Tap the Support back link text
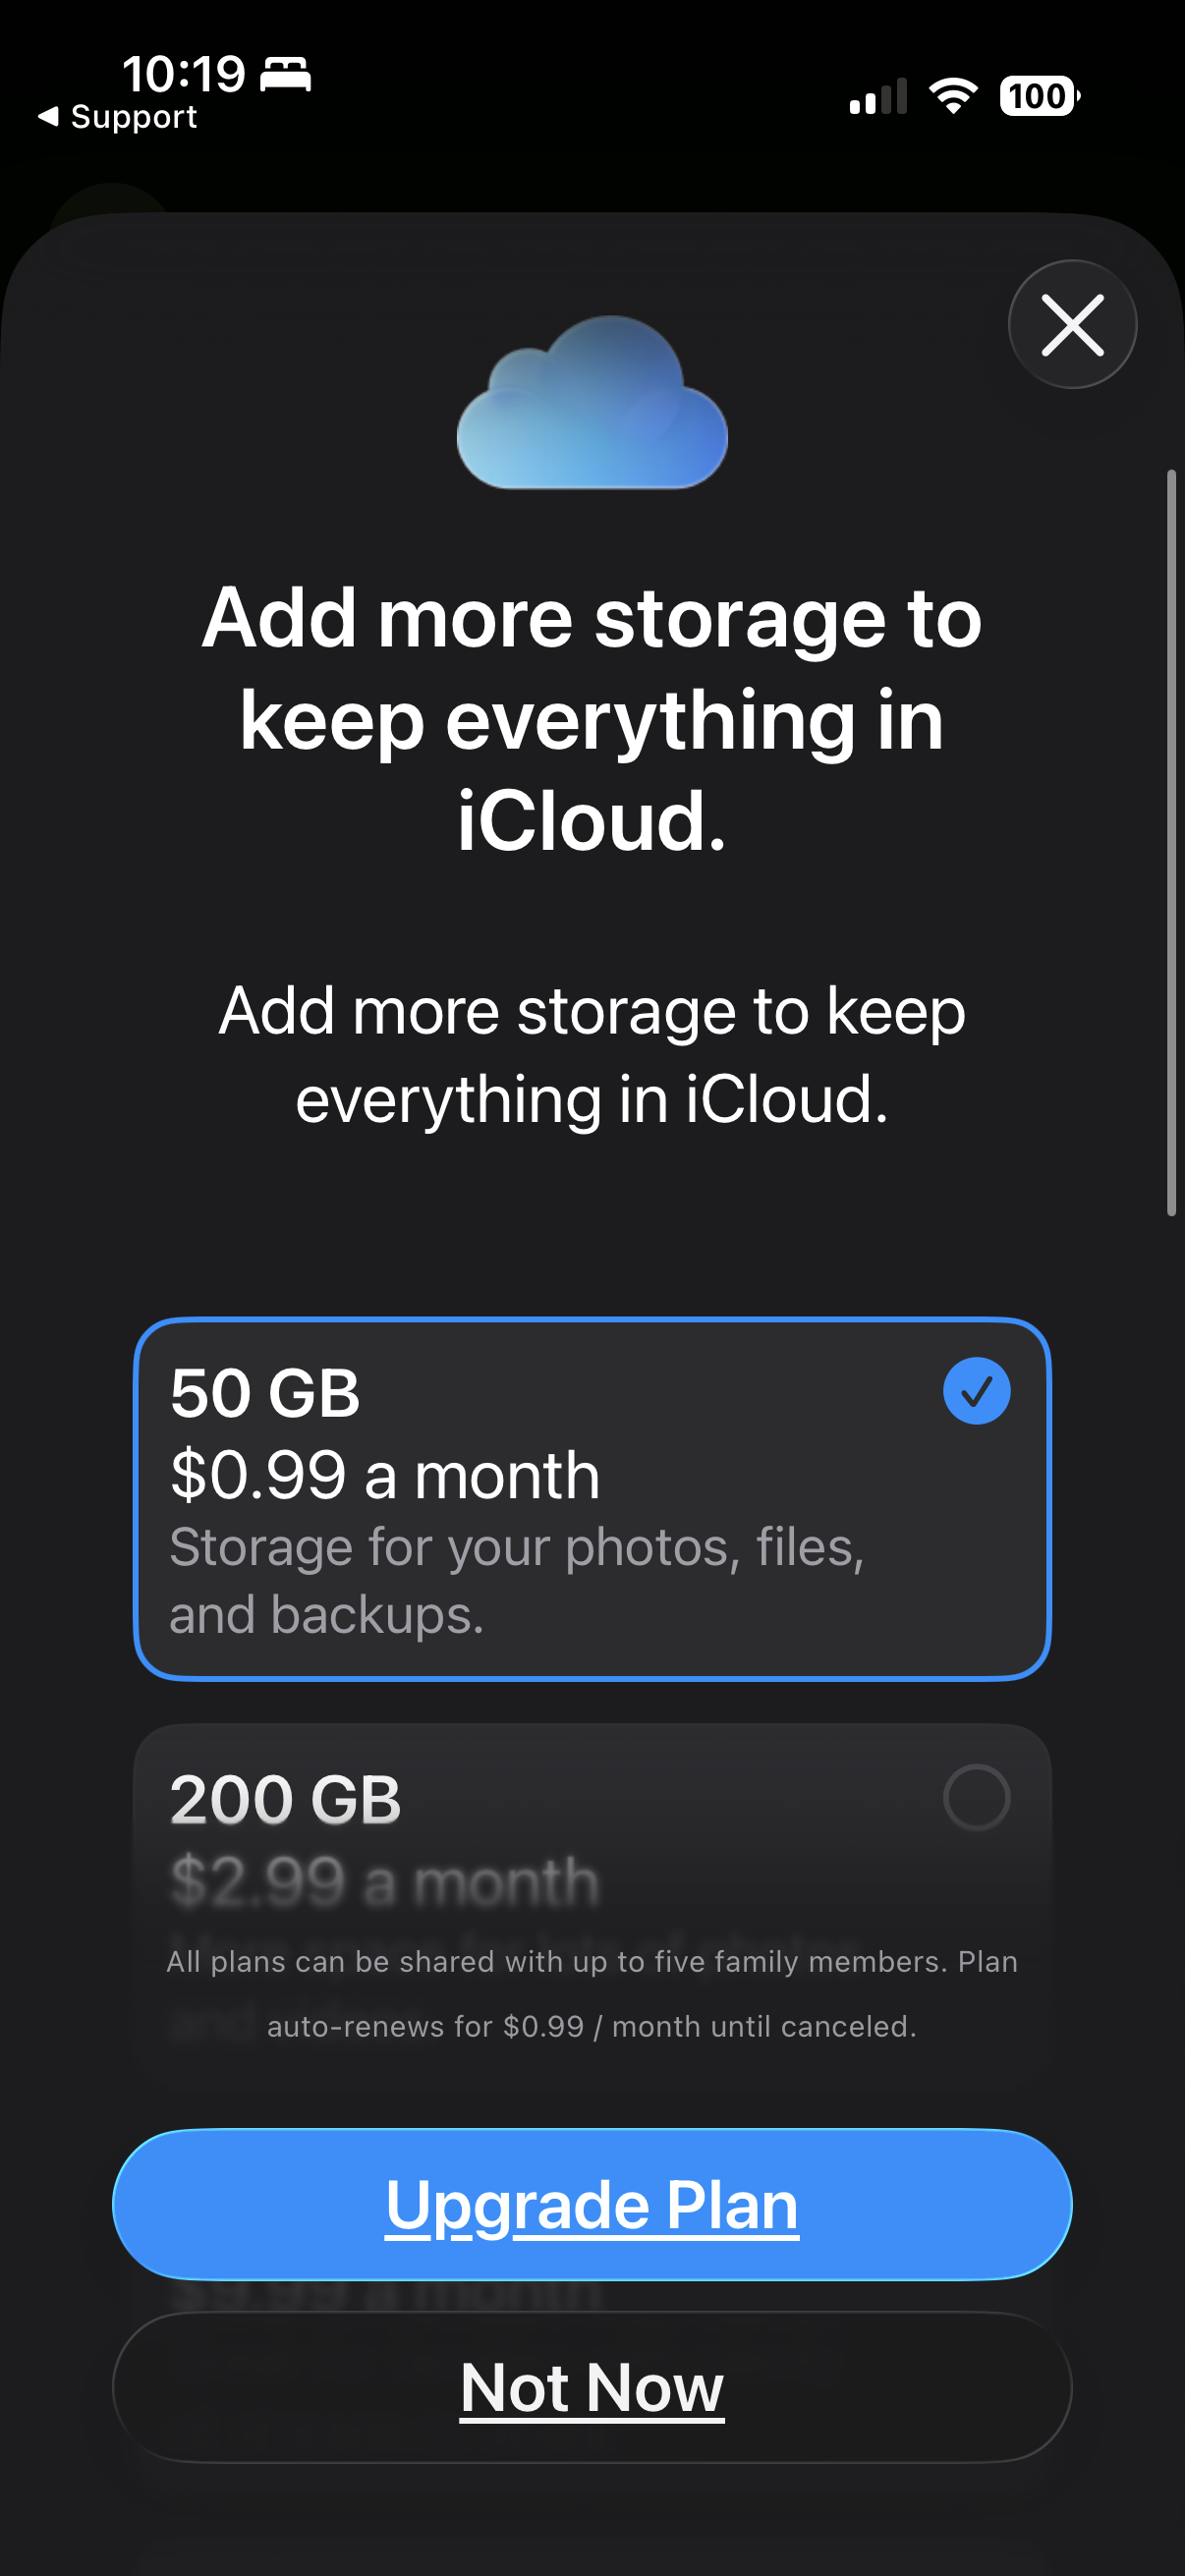1185x2576 pixels. pos(134,117)
